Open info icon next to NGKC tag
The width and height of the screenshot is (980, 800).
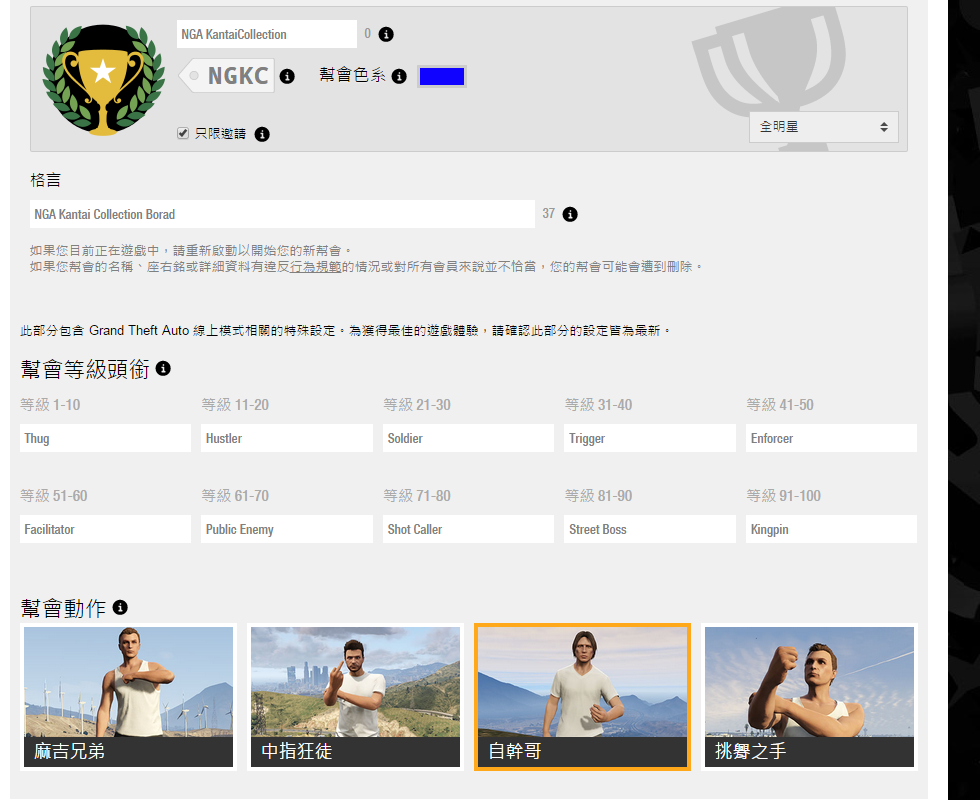pyautogui.click(x=287, y=76)
